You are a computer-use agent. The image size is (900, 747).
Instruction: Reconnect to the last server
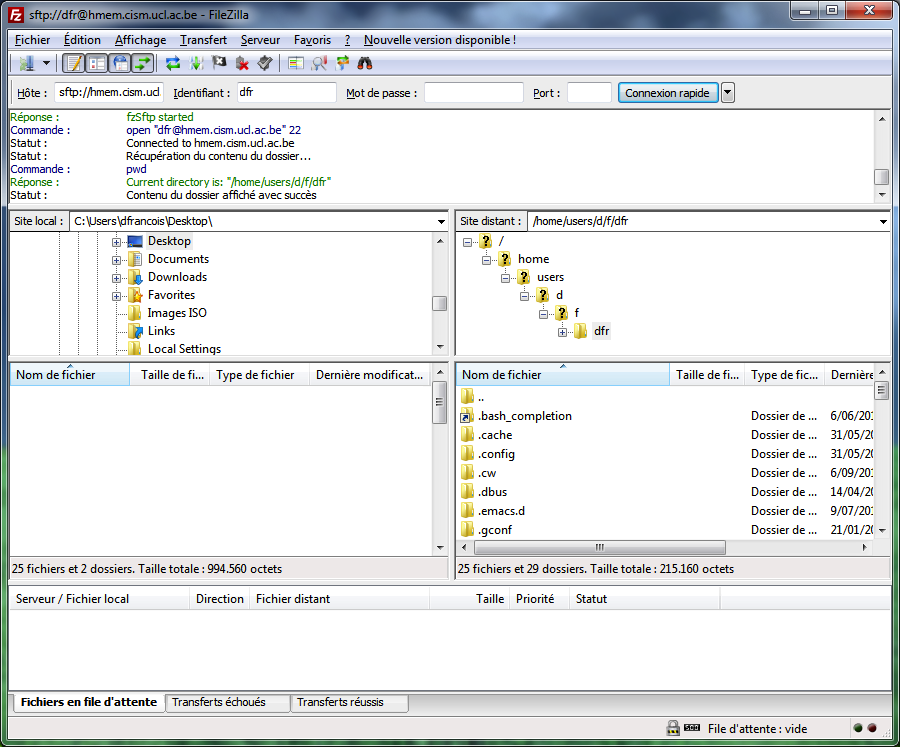[x=265, y=63]
